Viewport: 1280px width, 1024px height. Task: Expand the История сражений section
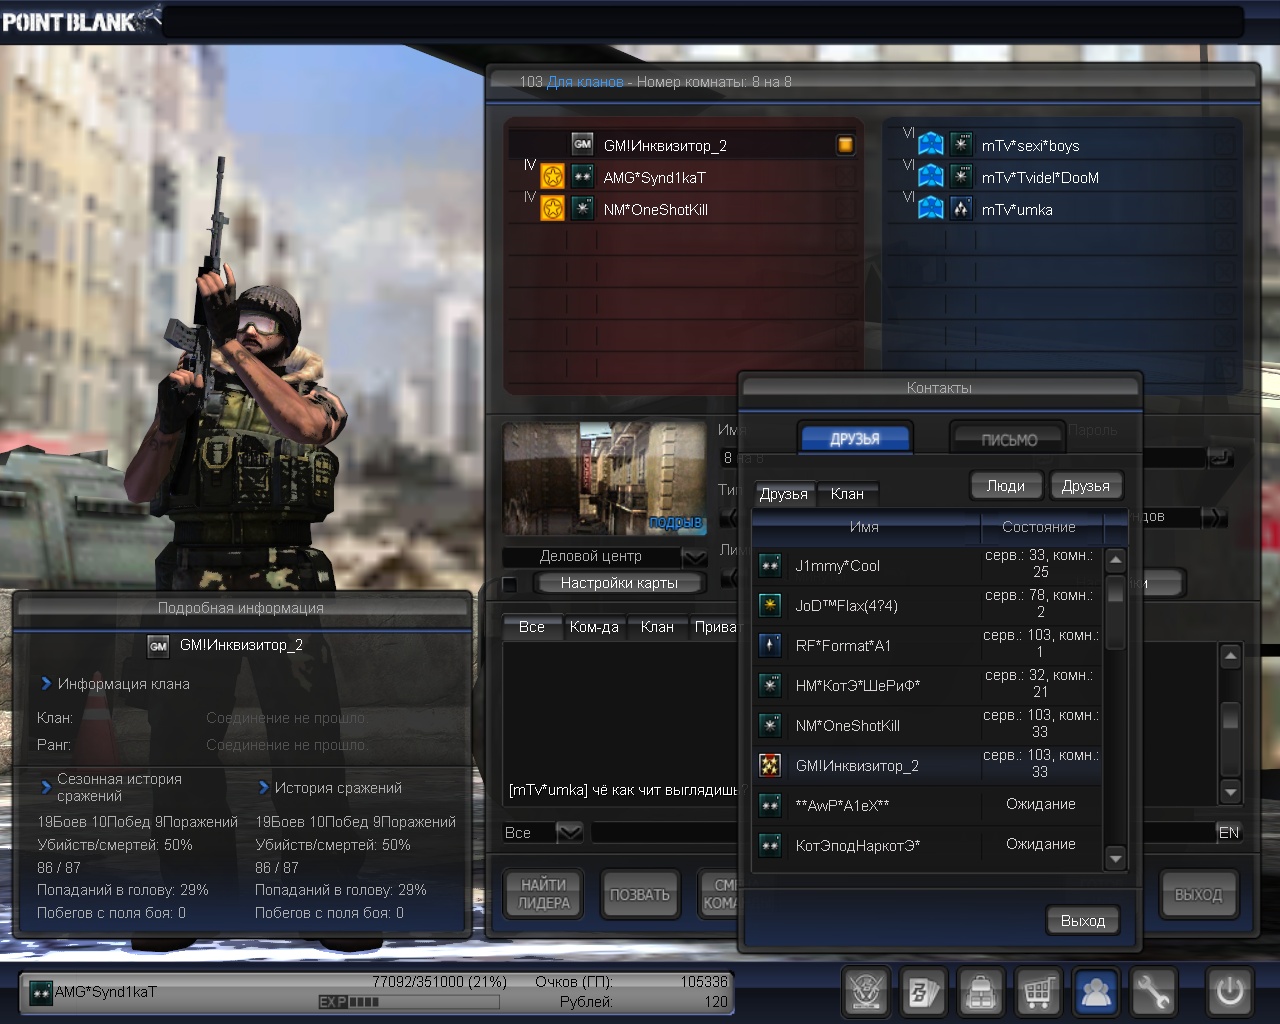pyautogui.click(x=264, y=788)
